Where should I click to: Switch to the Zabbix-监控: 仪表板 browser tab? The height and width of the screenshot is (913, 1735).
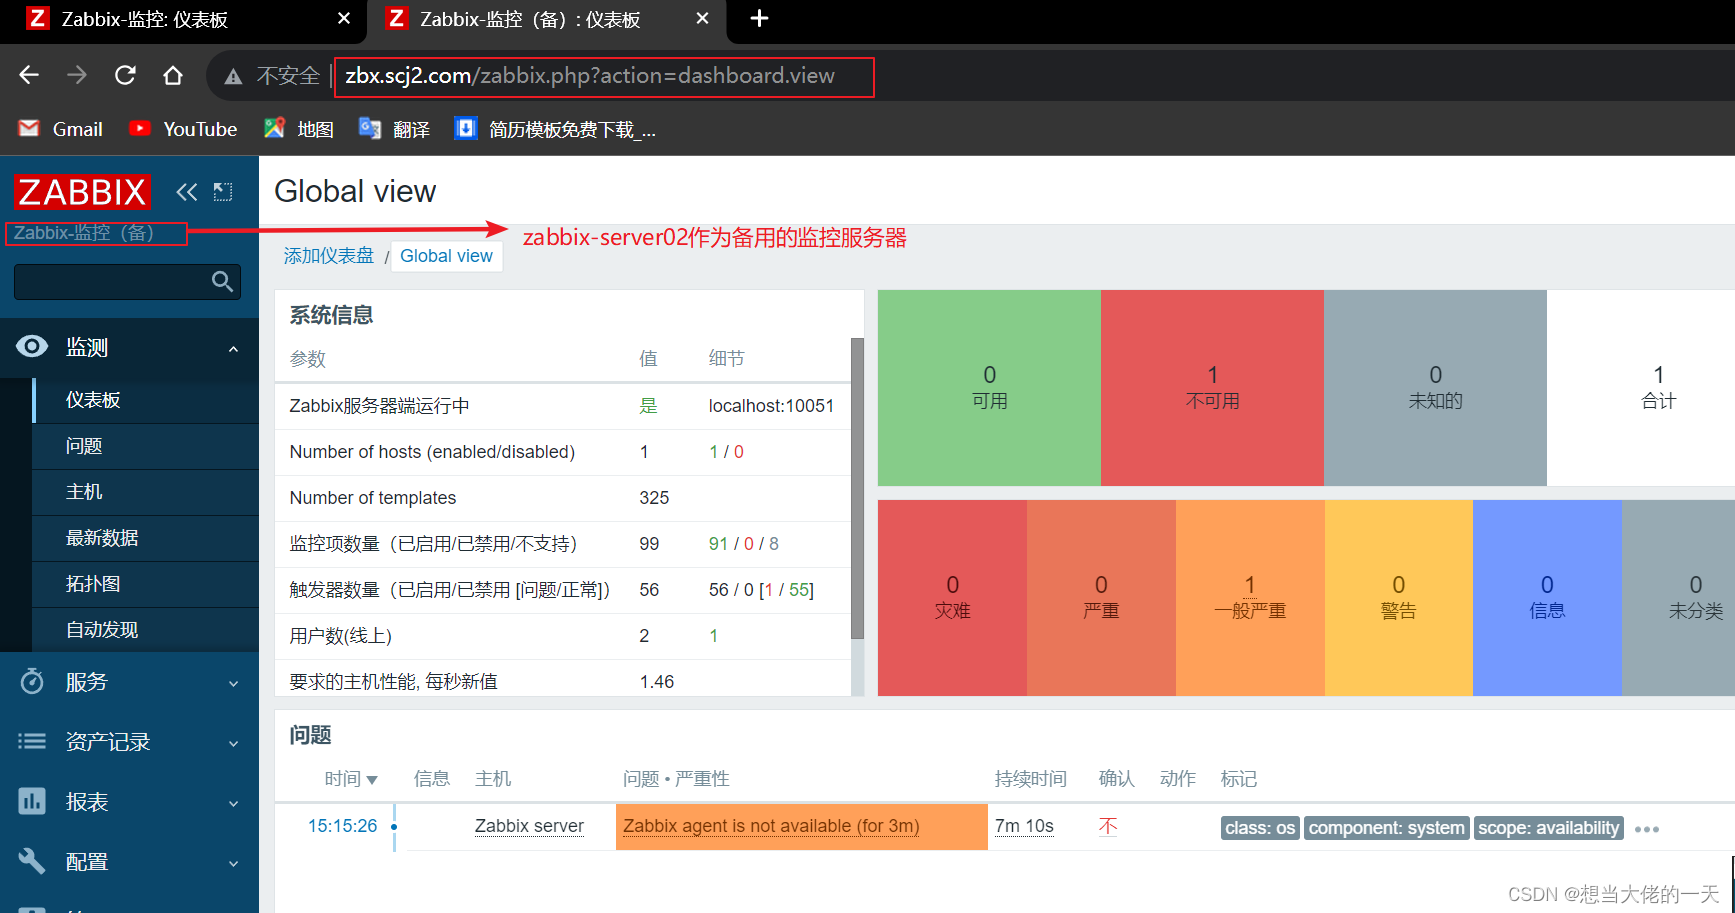point(181,20)
